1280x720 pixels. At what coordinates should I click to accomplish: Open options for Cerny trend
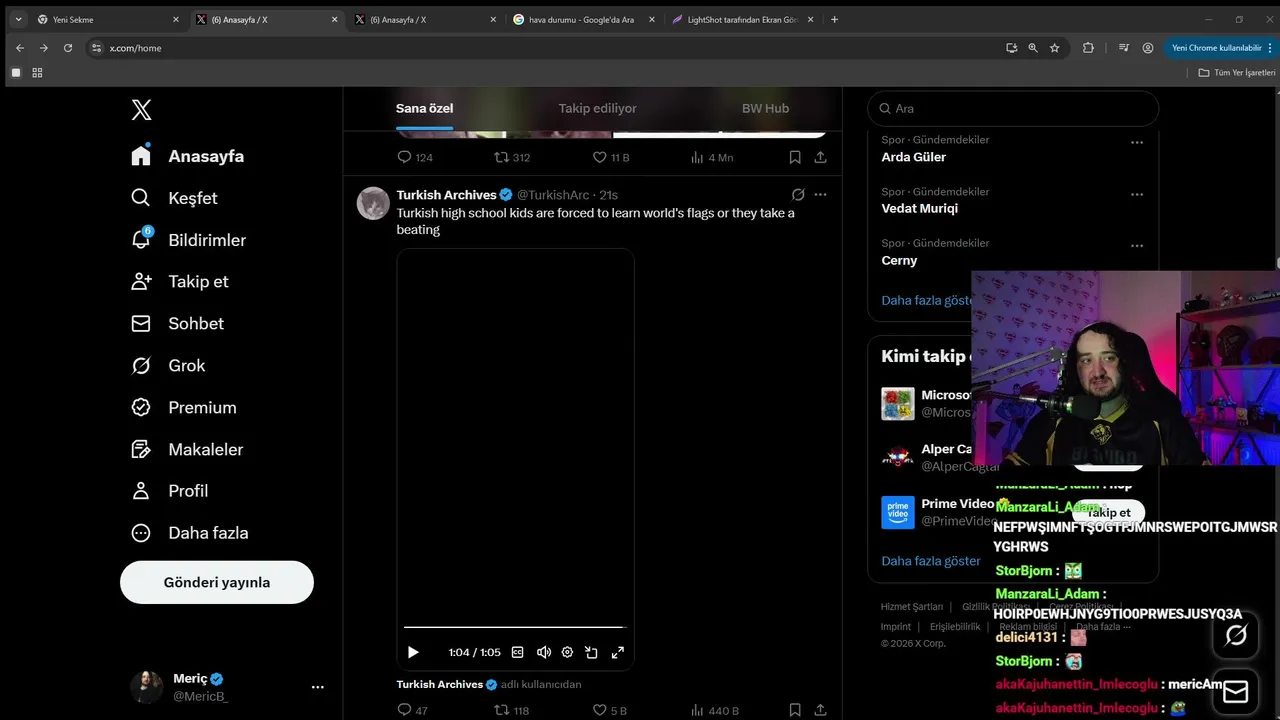tap(1137, 245)
